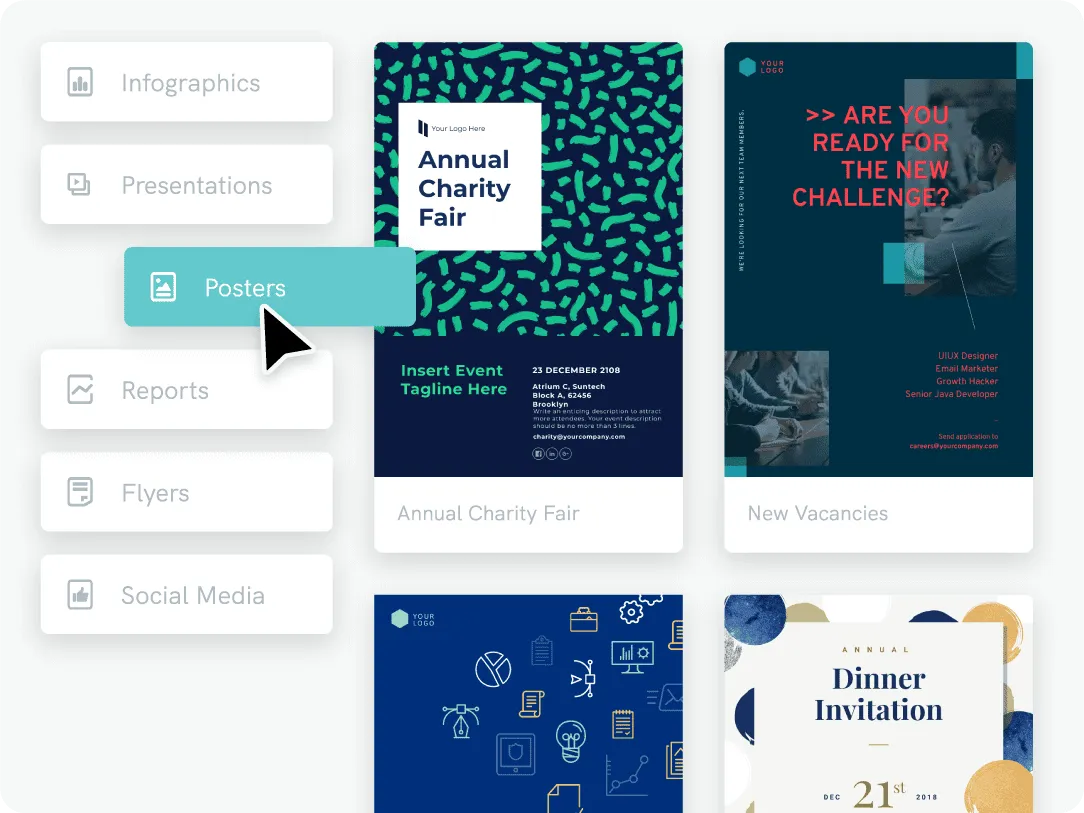Click the Posters picture icon
Image resolution: width=1084 pixels, height=813 pixels.
(163, 287)
